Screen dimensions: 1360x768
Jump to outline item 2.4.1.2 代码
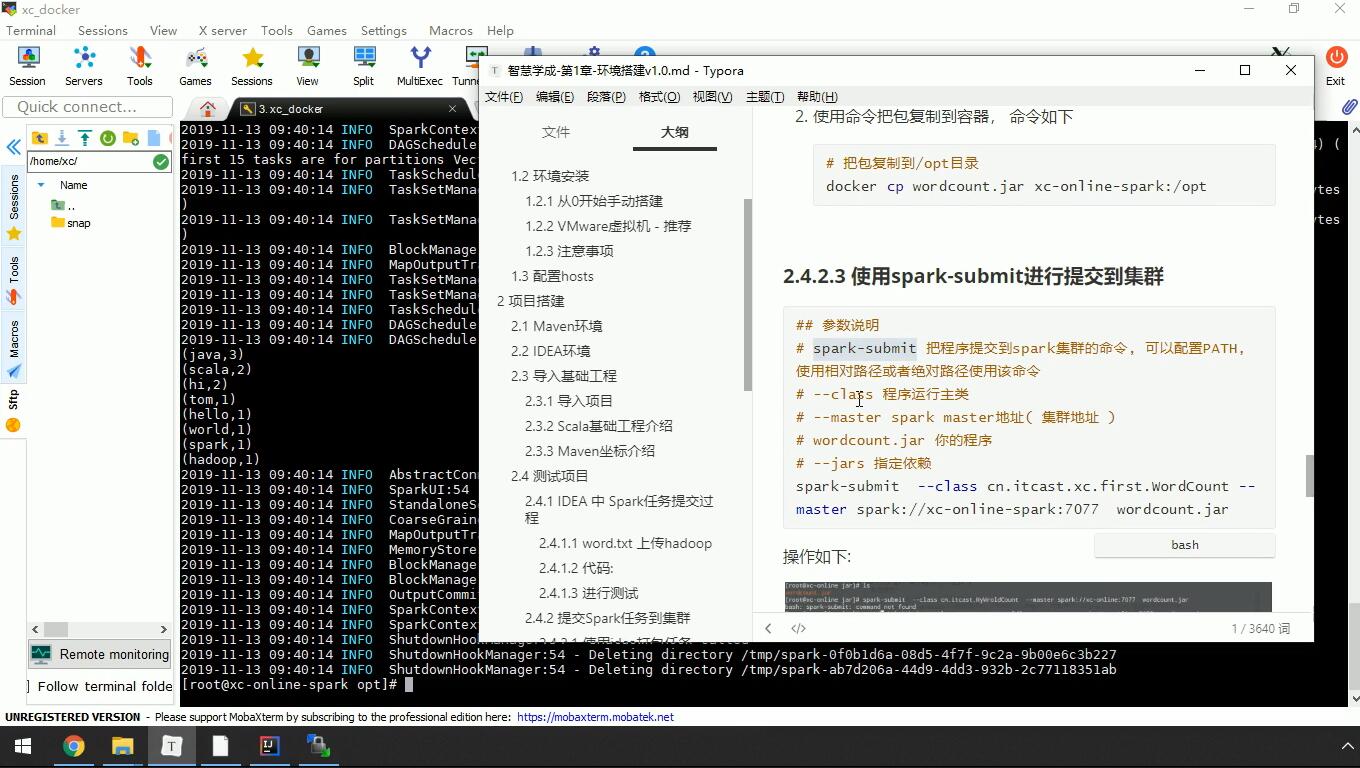click(576, 568)
